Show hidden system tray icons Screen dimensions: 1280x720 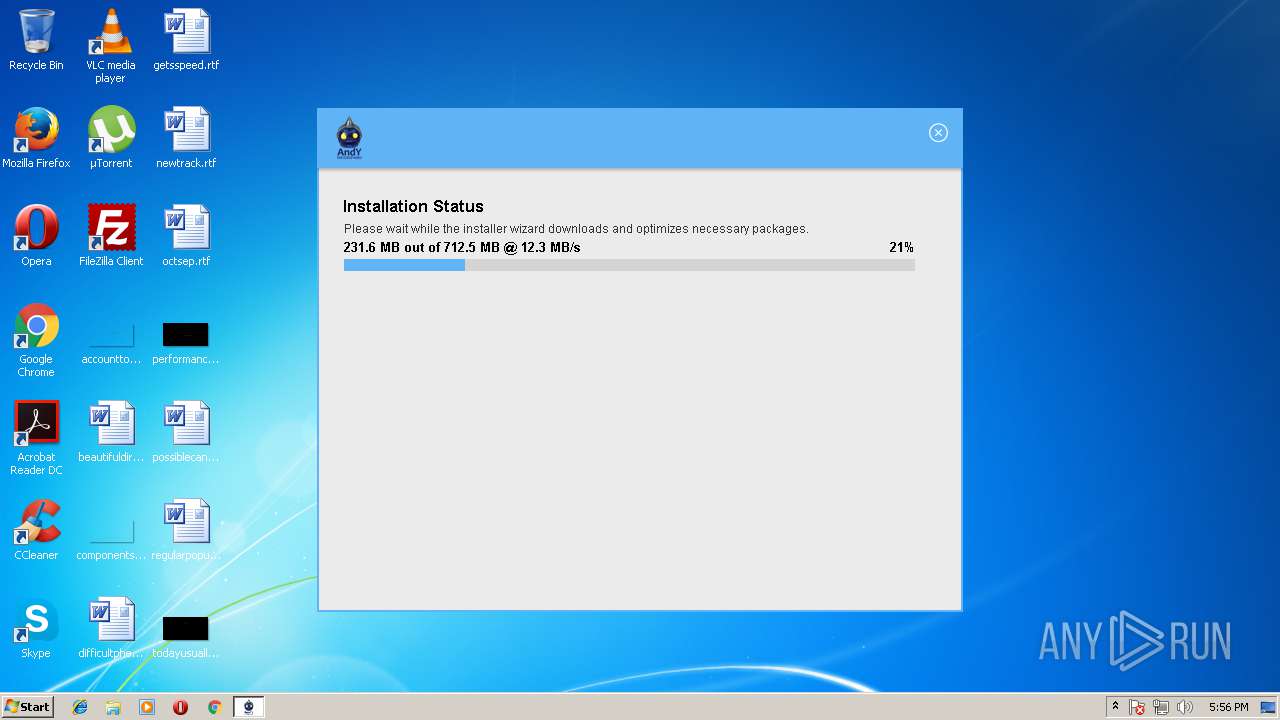1116,707
